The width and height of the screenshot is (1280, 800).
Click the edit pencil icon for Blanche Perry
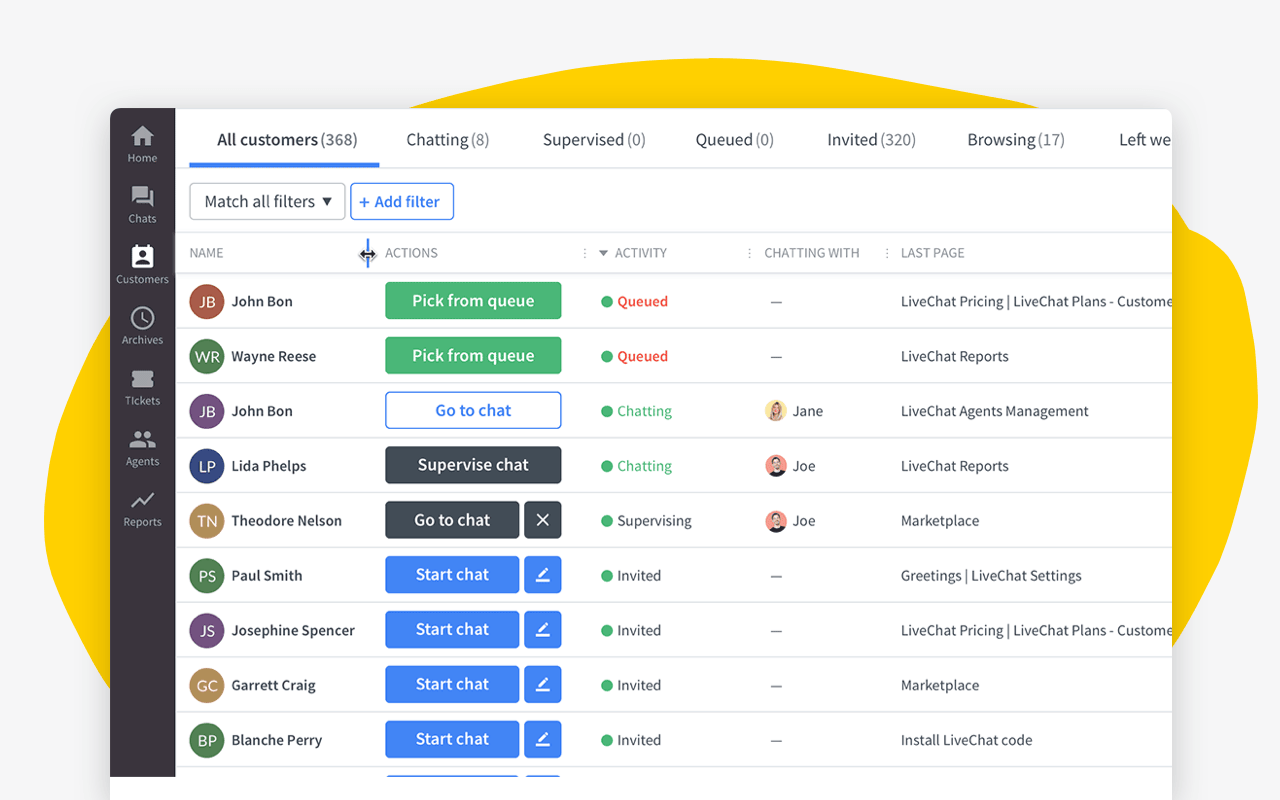click(x=543, y=740)
